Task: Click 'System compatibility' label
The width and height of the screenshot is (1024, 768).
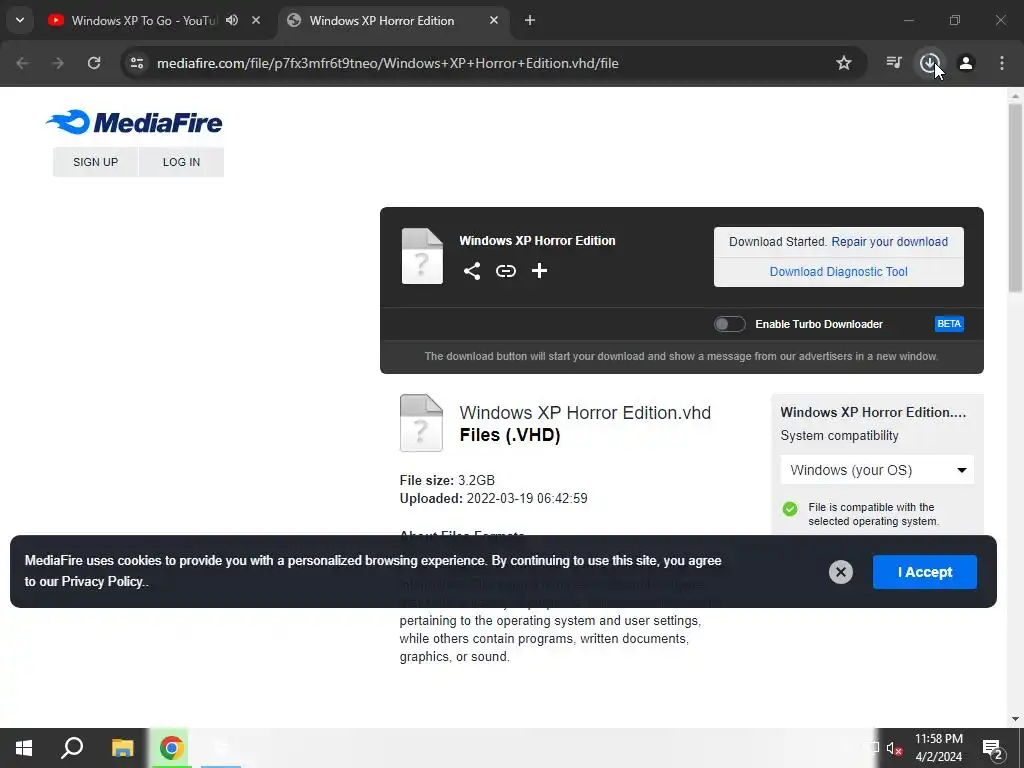Action: click(x=839, y=436)
